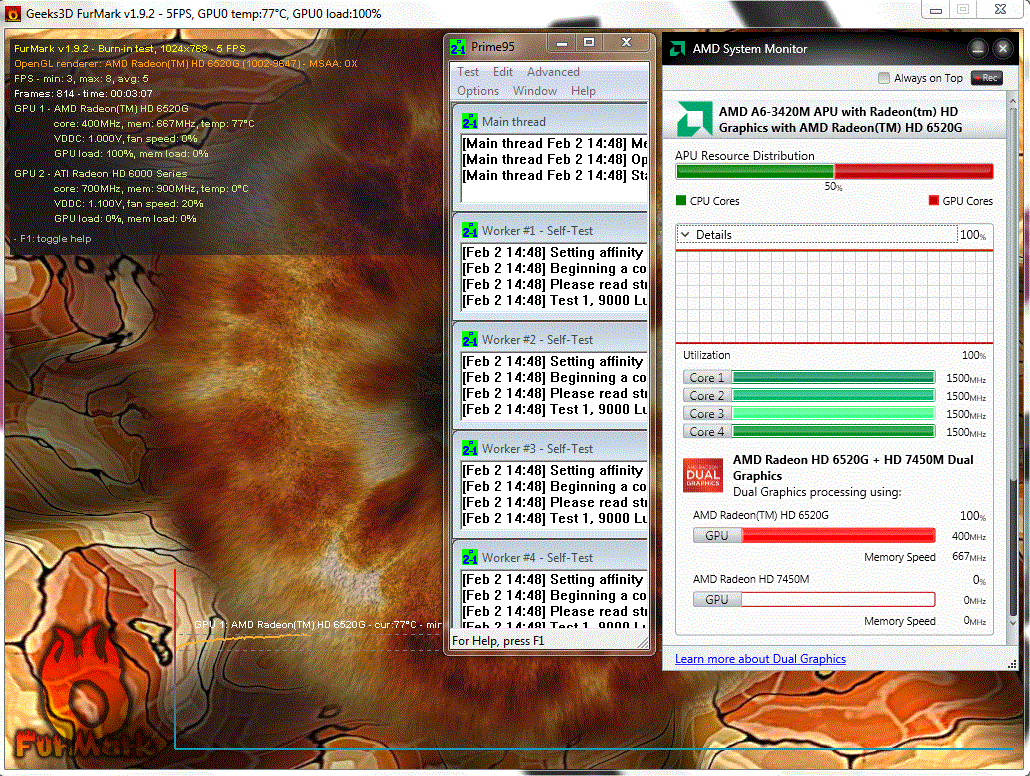Select the Worker #3 - Self-Test title bar
The image size is (1030, 776).
coord(550,449)
